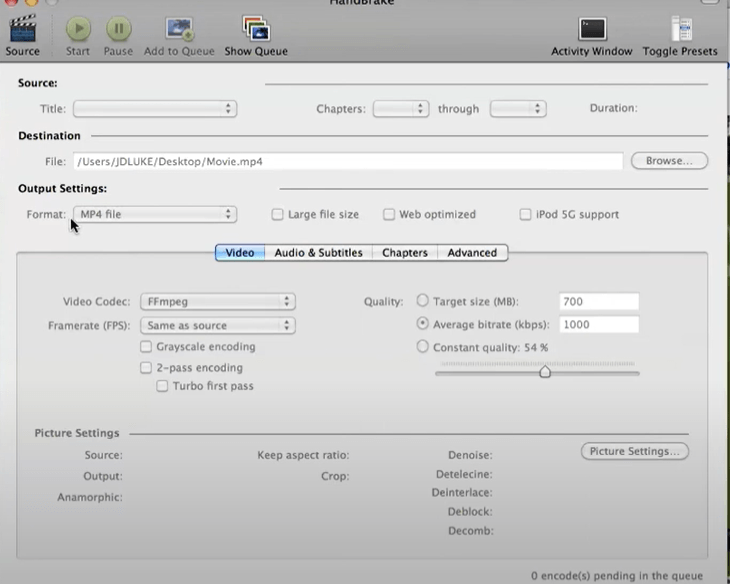
Task: Click the constant quality slider handle
Action: [545, 372]
